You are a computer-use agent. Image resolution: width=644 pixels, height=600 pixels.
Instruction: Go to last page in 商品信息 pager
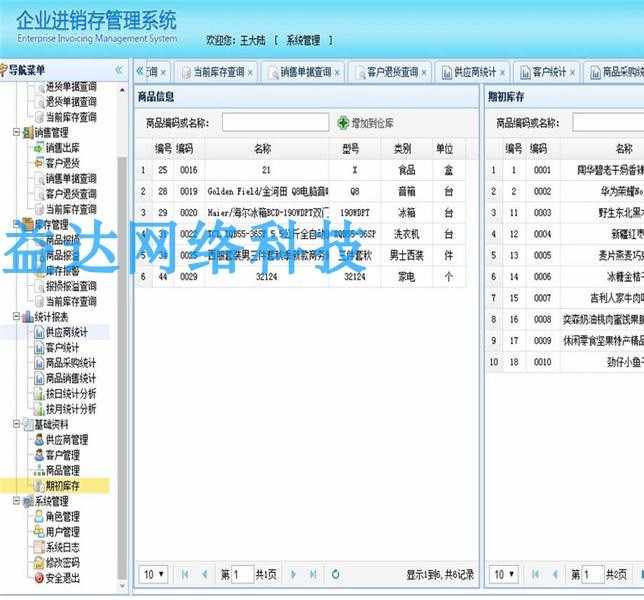coord(313,574)
